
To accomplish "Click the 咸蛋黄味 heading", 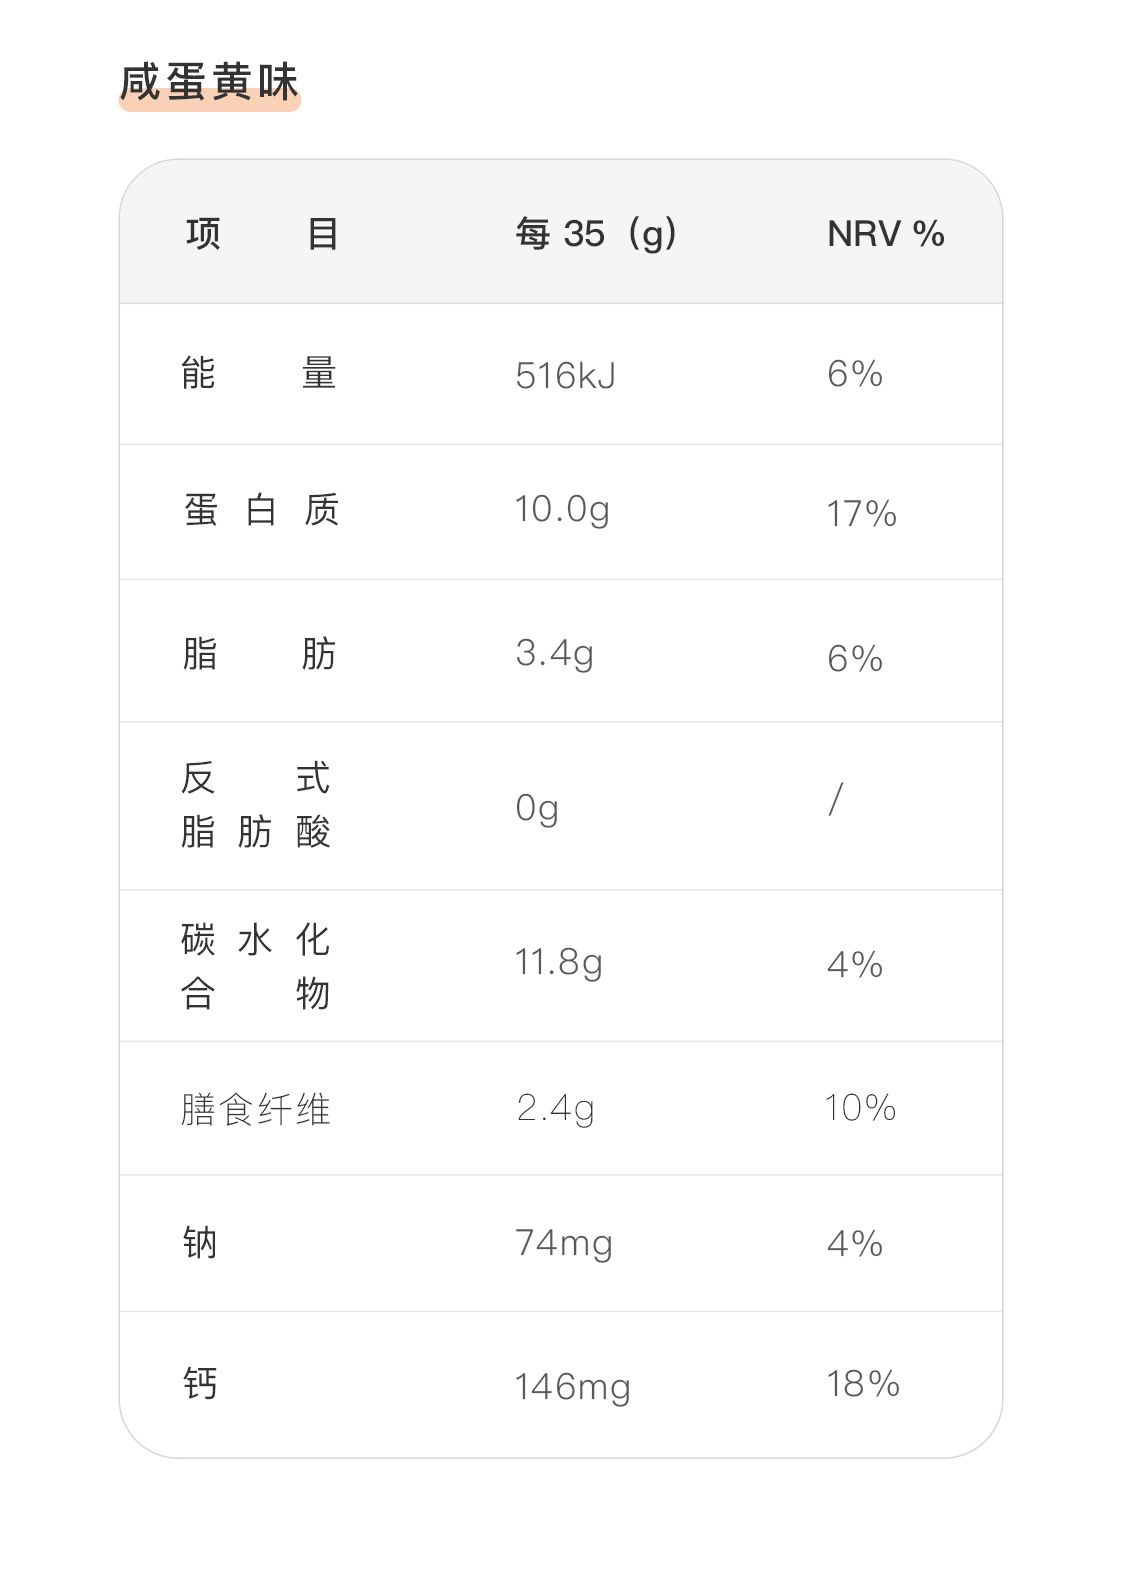I will (x=209, y=82).
